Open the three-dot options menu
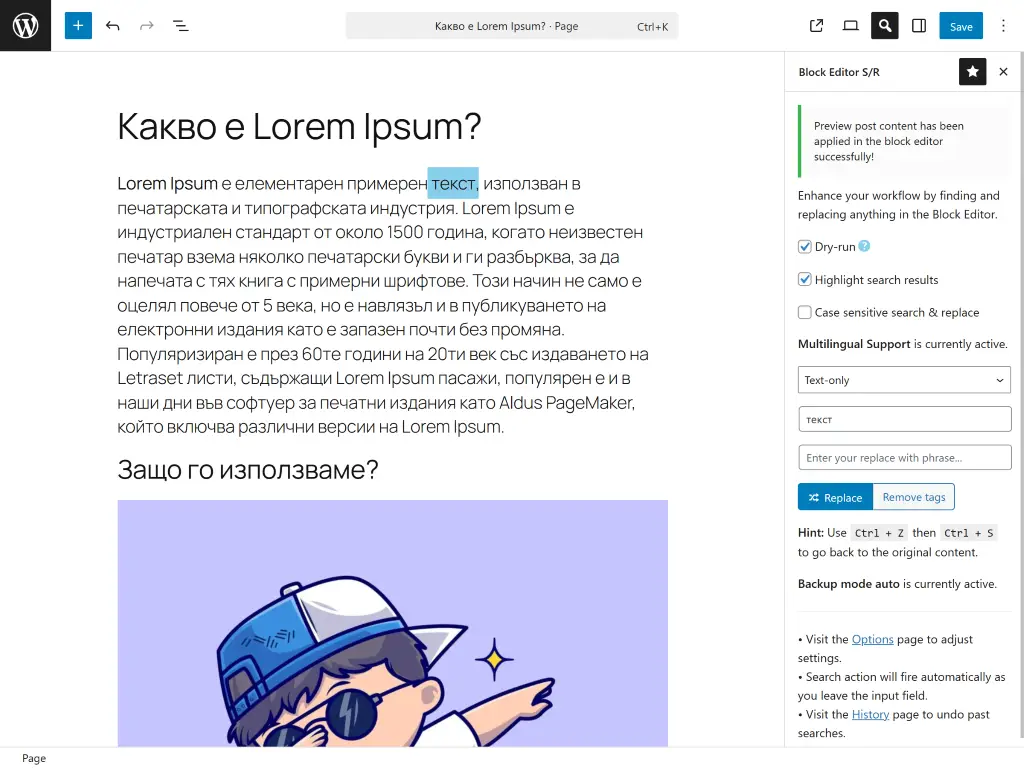This screenshot has width=1024, height=768. 1003,25
